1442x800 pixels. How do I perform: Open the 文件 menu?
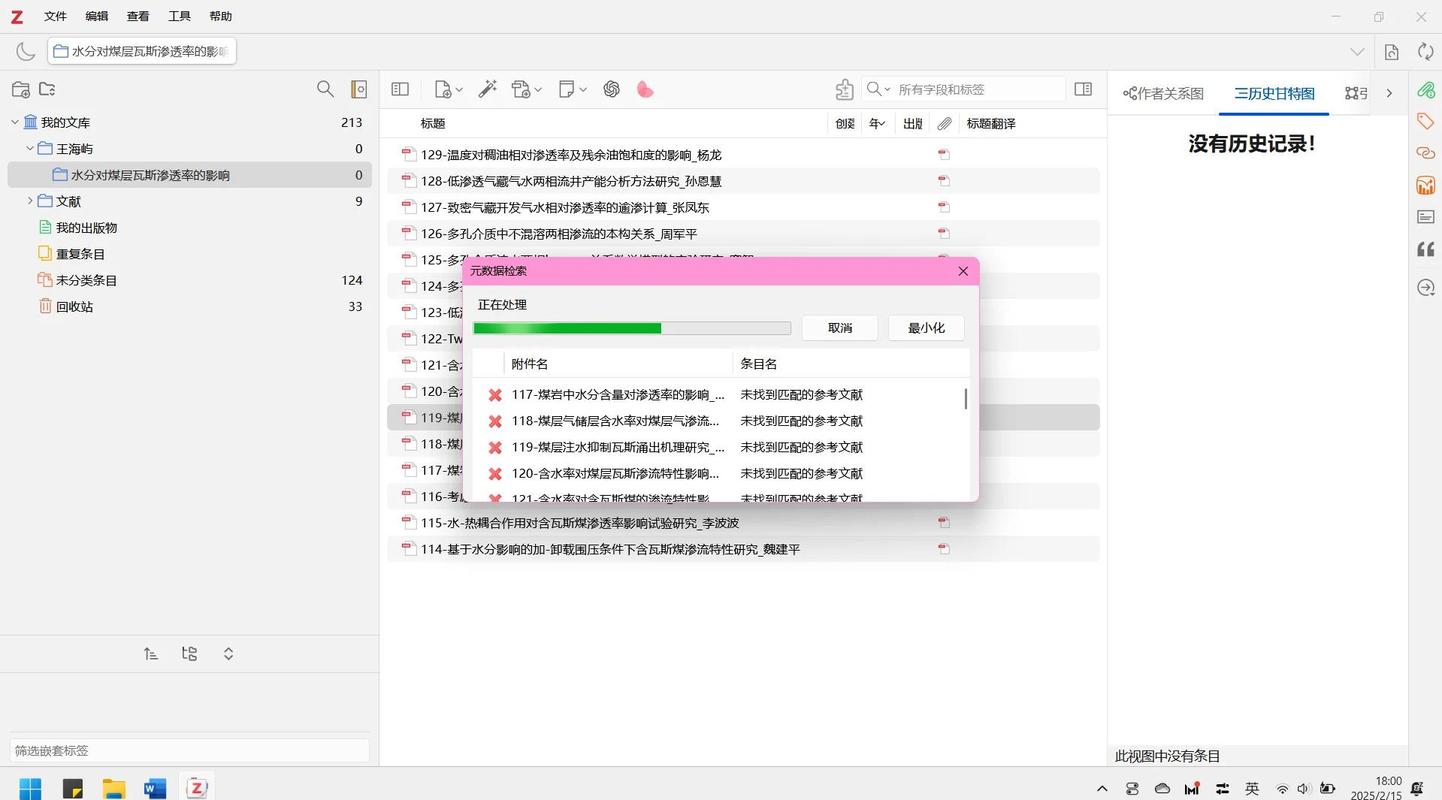point(55,16)
